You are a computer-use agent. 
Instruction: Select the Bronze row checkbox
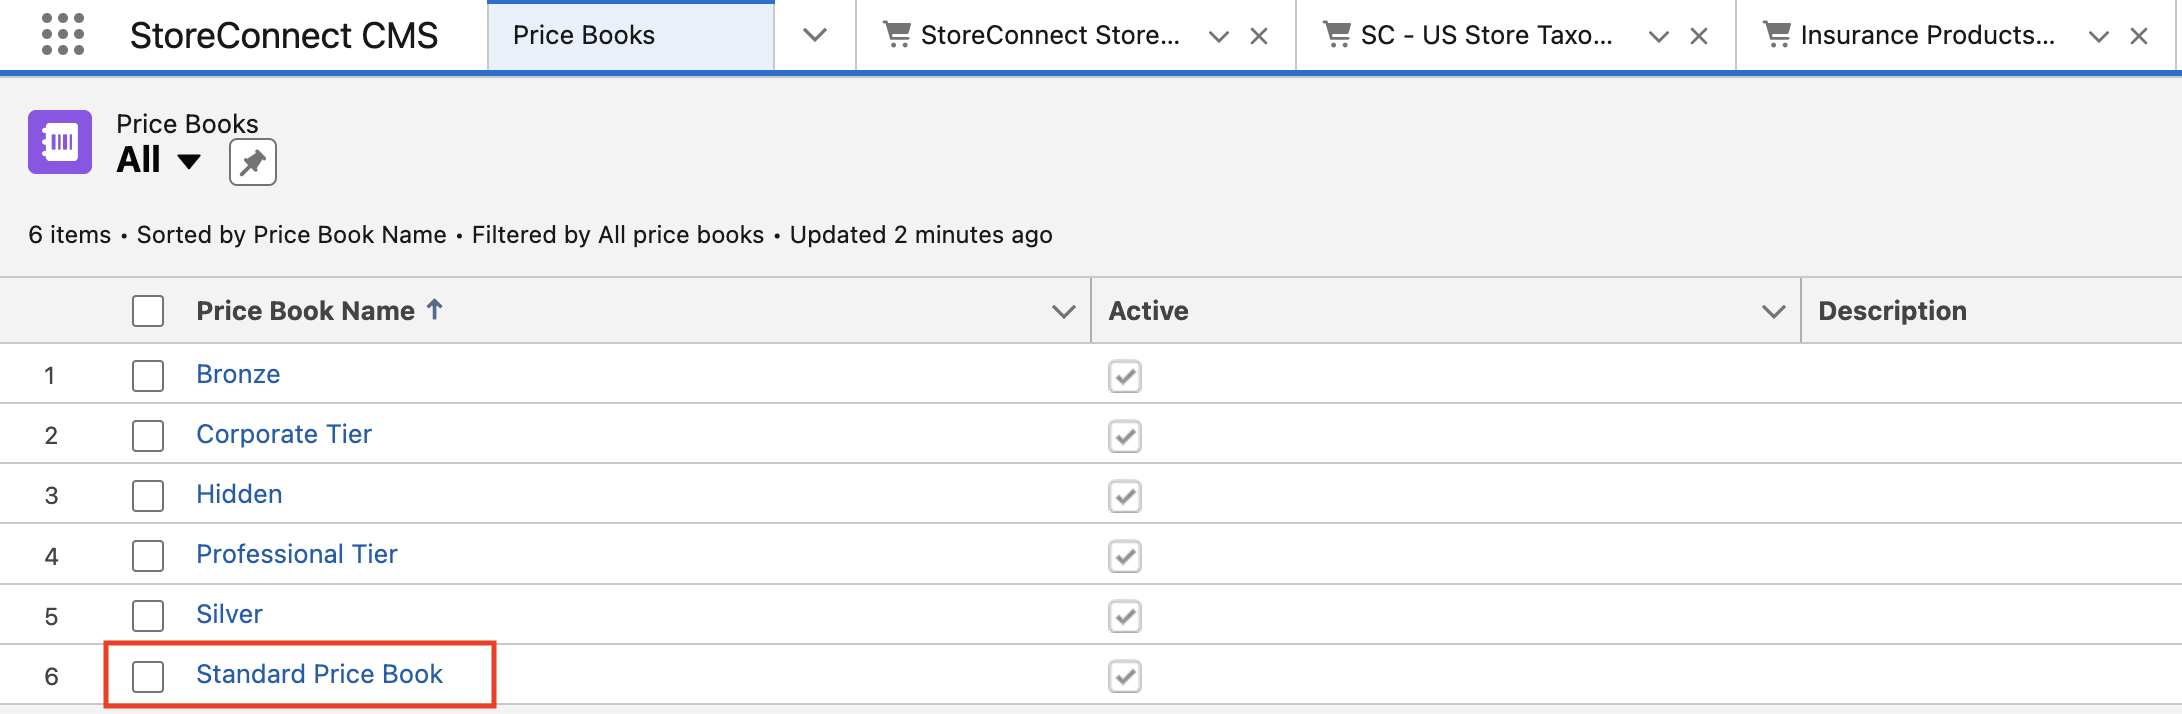pos(148,376)
